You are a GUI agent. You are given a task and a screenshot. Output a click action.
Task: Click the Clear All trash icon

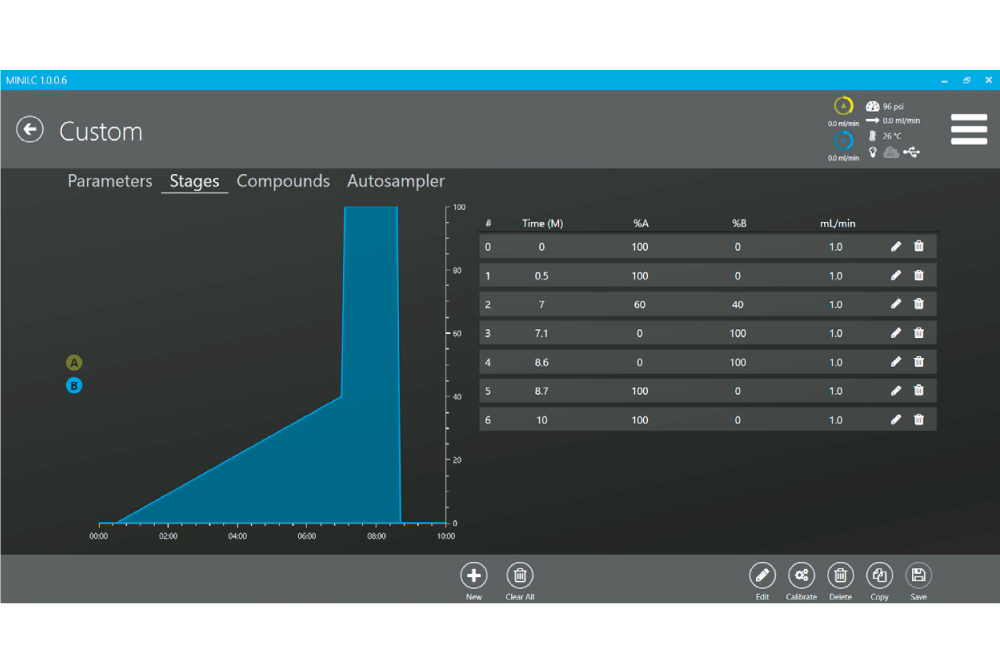coord(520,575)
